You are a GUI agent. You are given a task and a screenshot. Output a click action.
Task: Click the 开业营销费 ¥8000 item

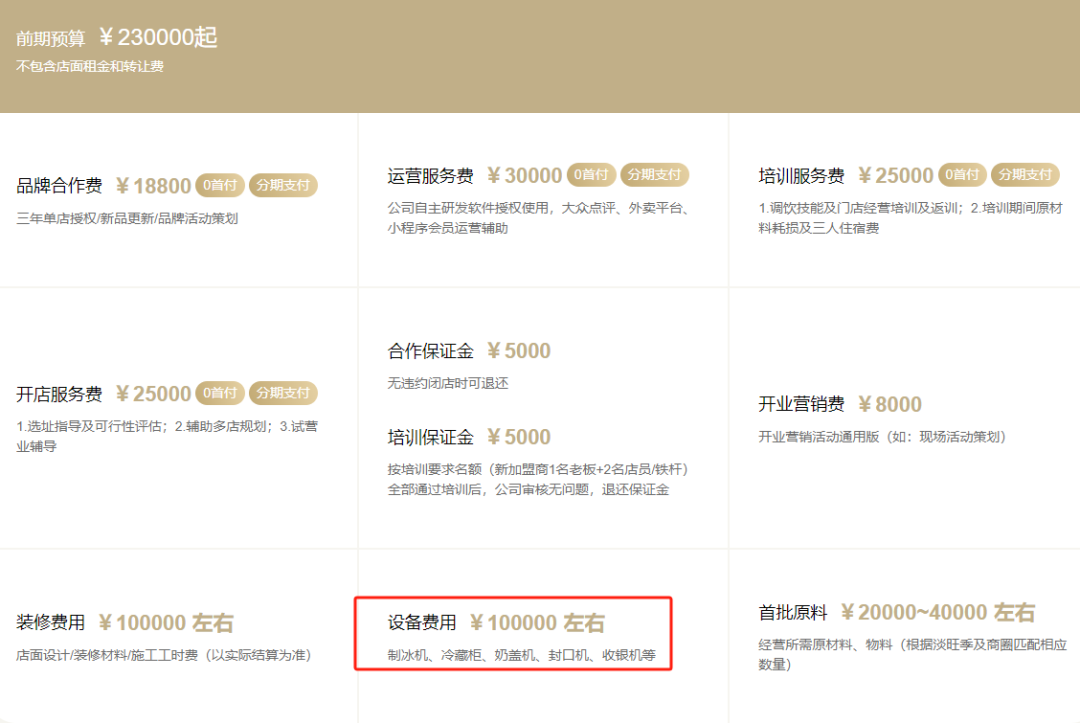(x=839, y=404)
